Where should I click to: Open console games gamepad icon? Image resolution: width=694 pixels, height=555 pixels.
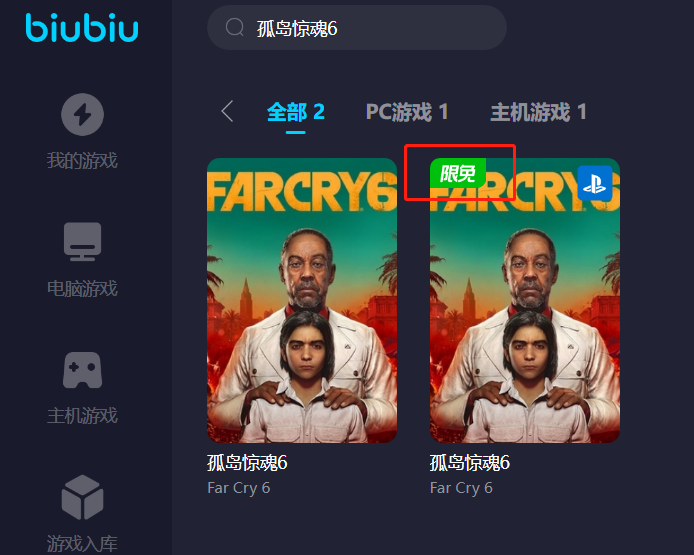[82, 370]
